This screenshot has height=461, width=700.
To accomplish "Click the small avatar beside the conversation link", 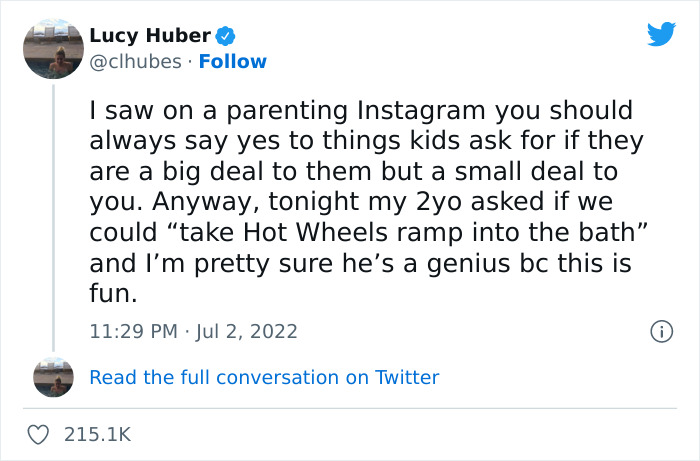I will (53, 378).
